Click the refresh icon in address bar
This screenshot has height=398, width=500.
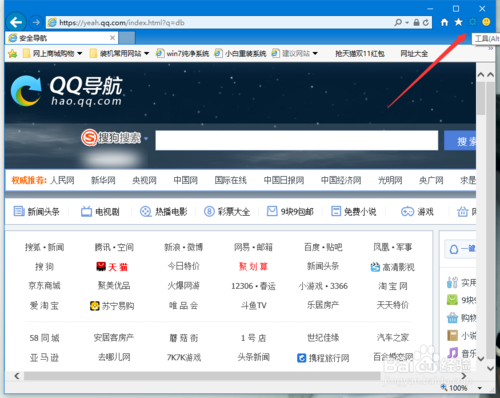click(x=426, y=23)
